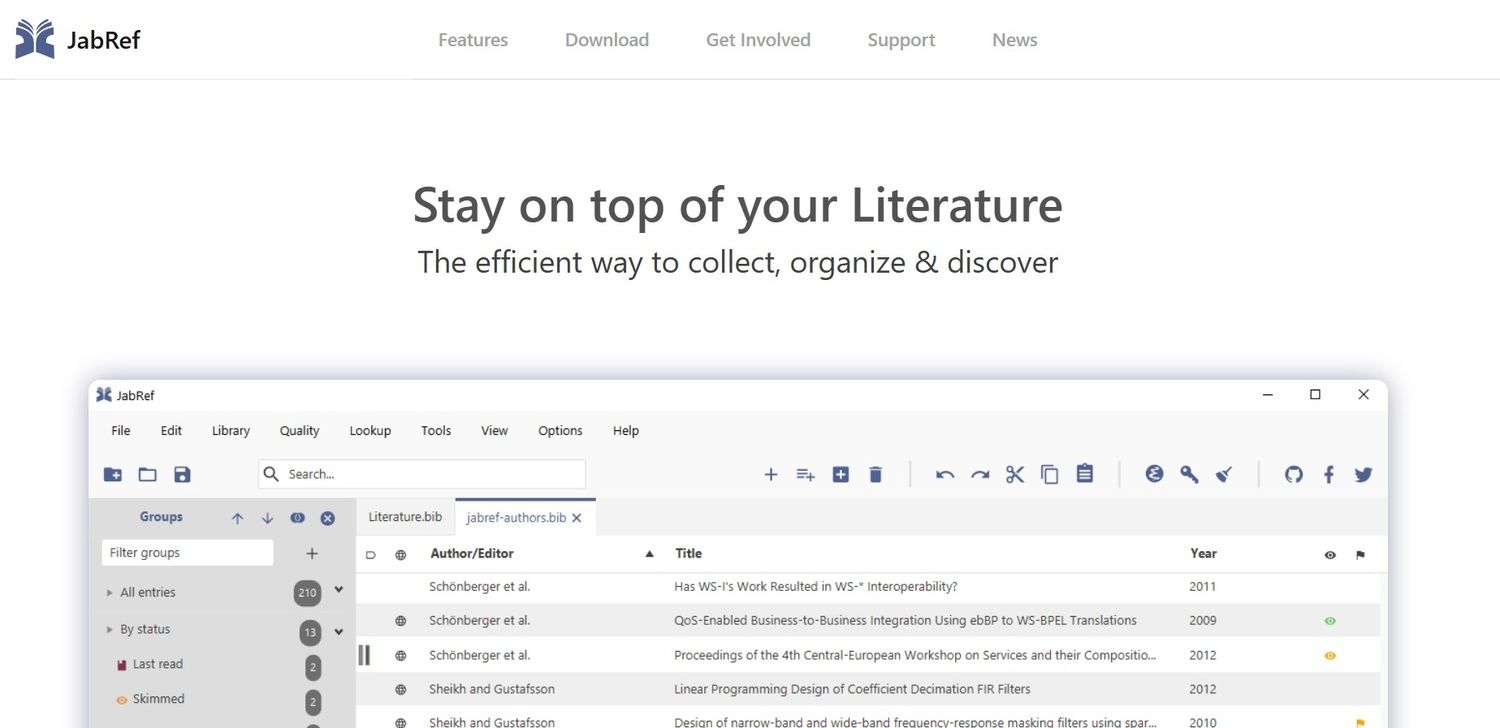Open the Library menu

(231, 431)
